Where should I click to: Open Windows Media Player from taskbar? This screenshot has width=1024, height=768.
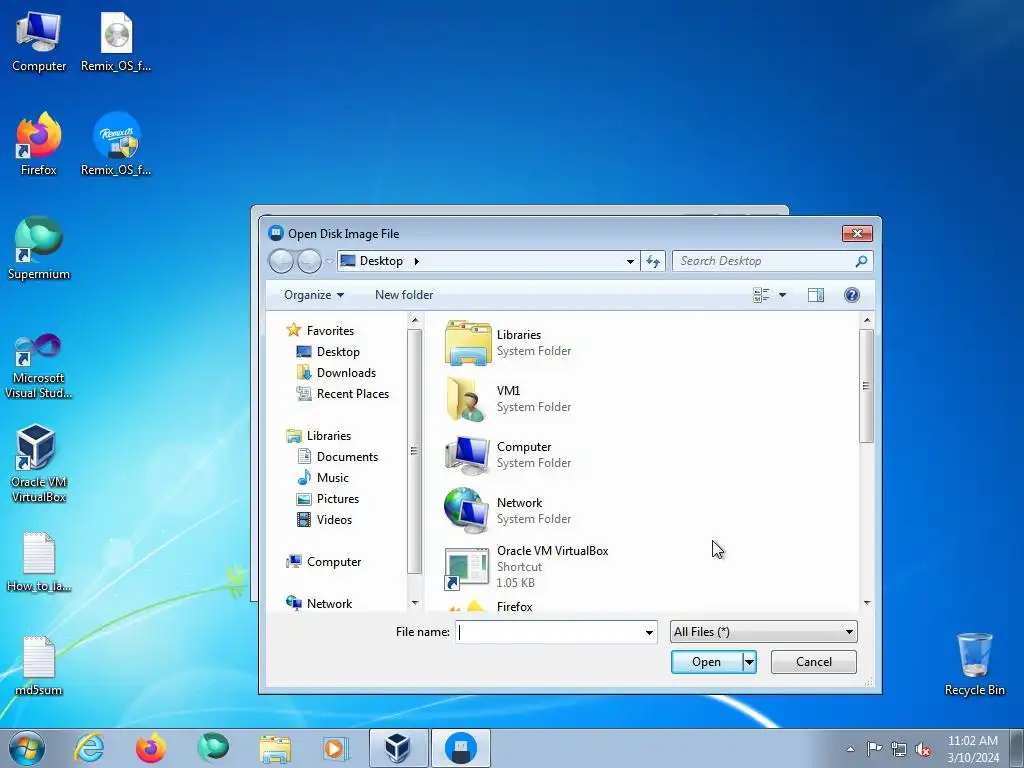pos(336,748)
